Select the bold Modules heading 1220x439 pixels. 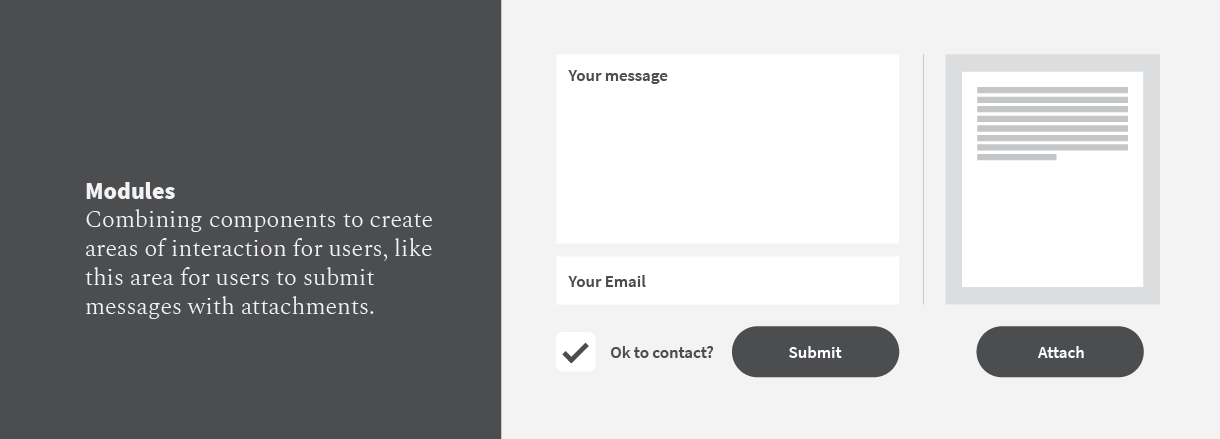click(x=130, y=191)
